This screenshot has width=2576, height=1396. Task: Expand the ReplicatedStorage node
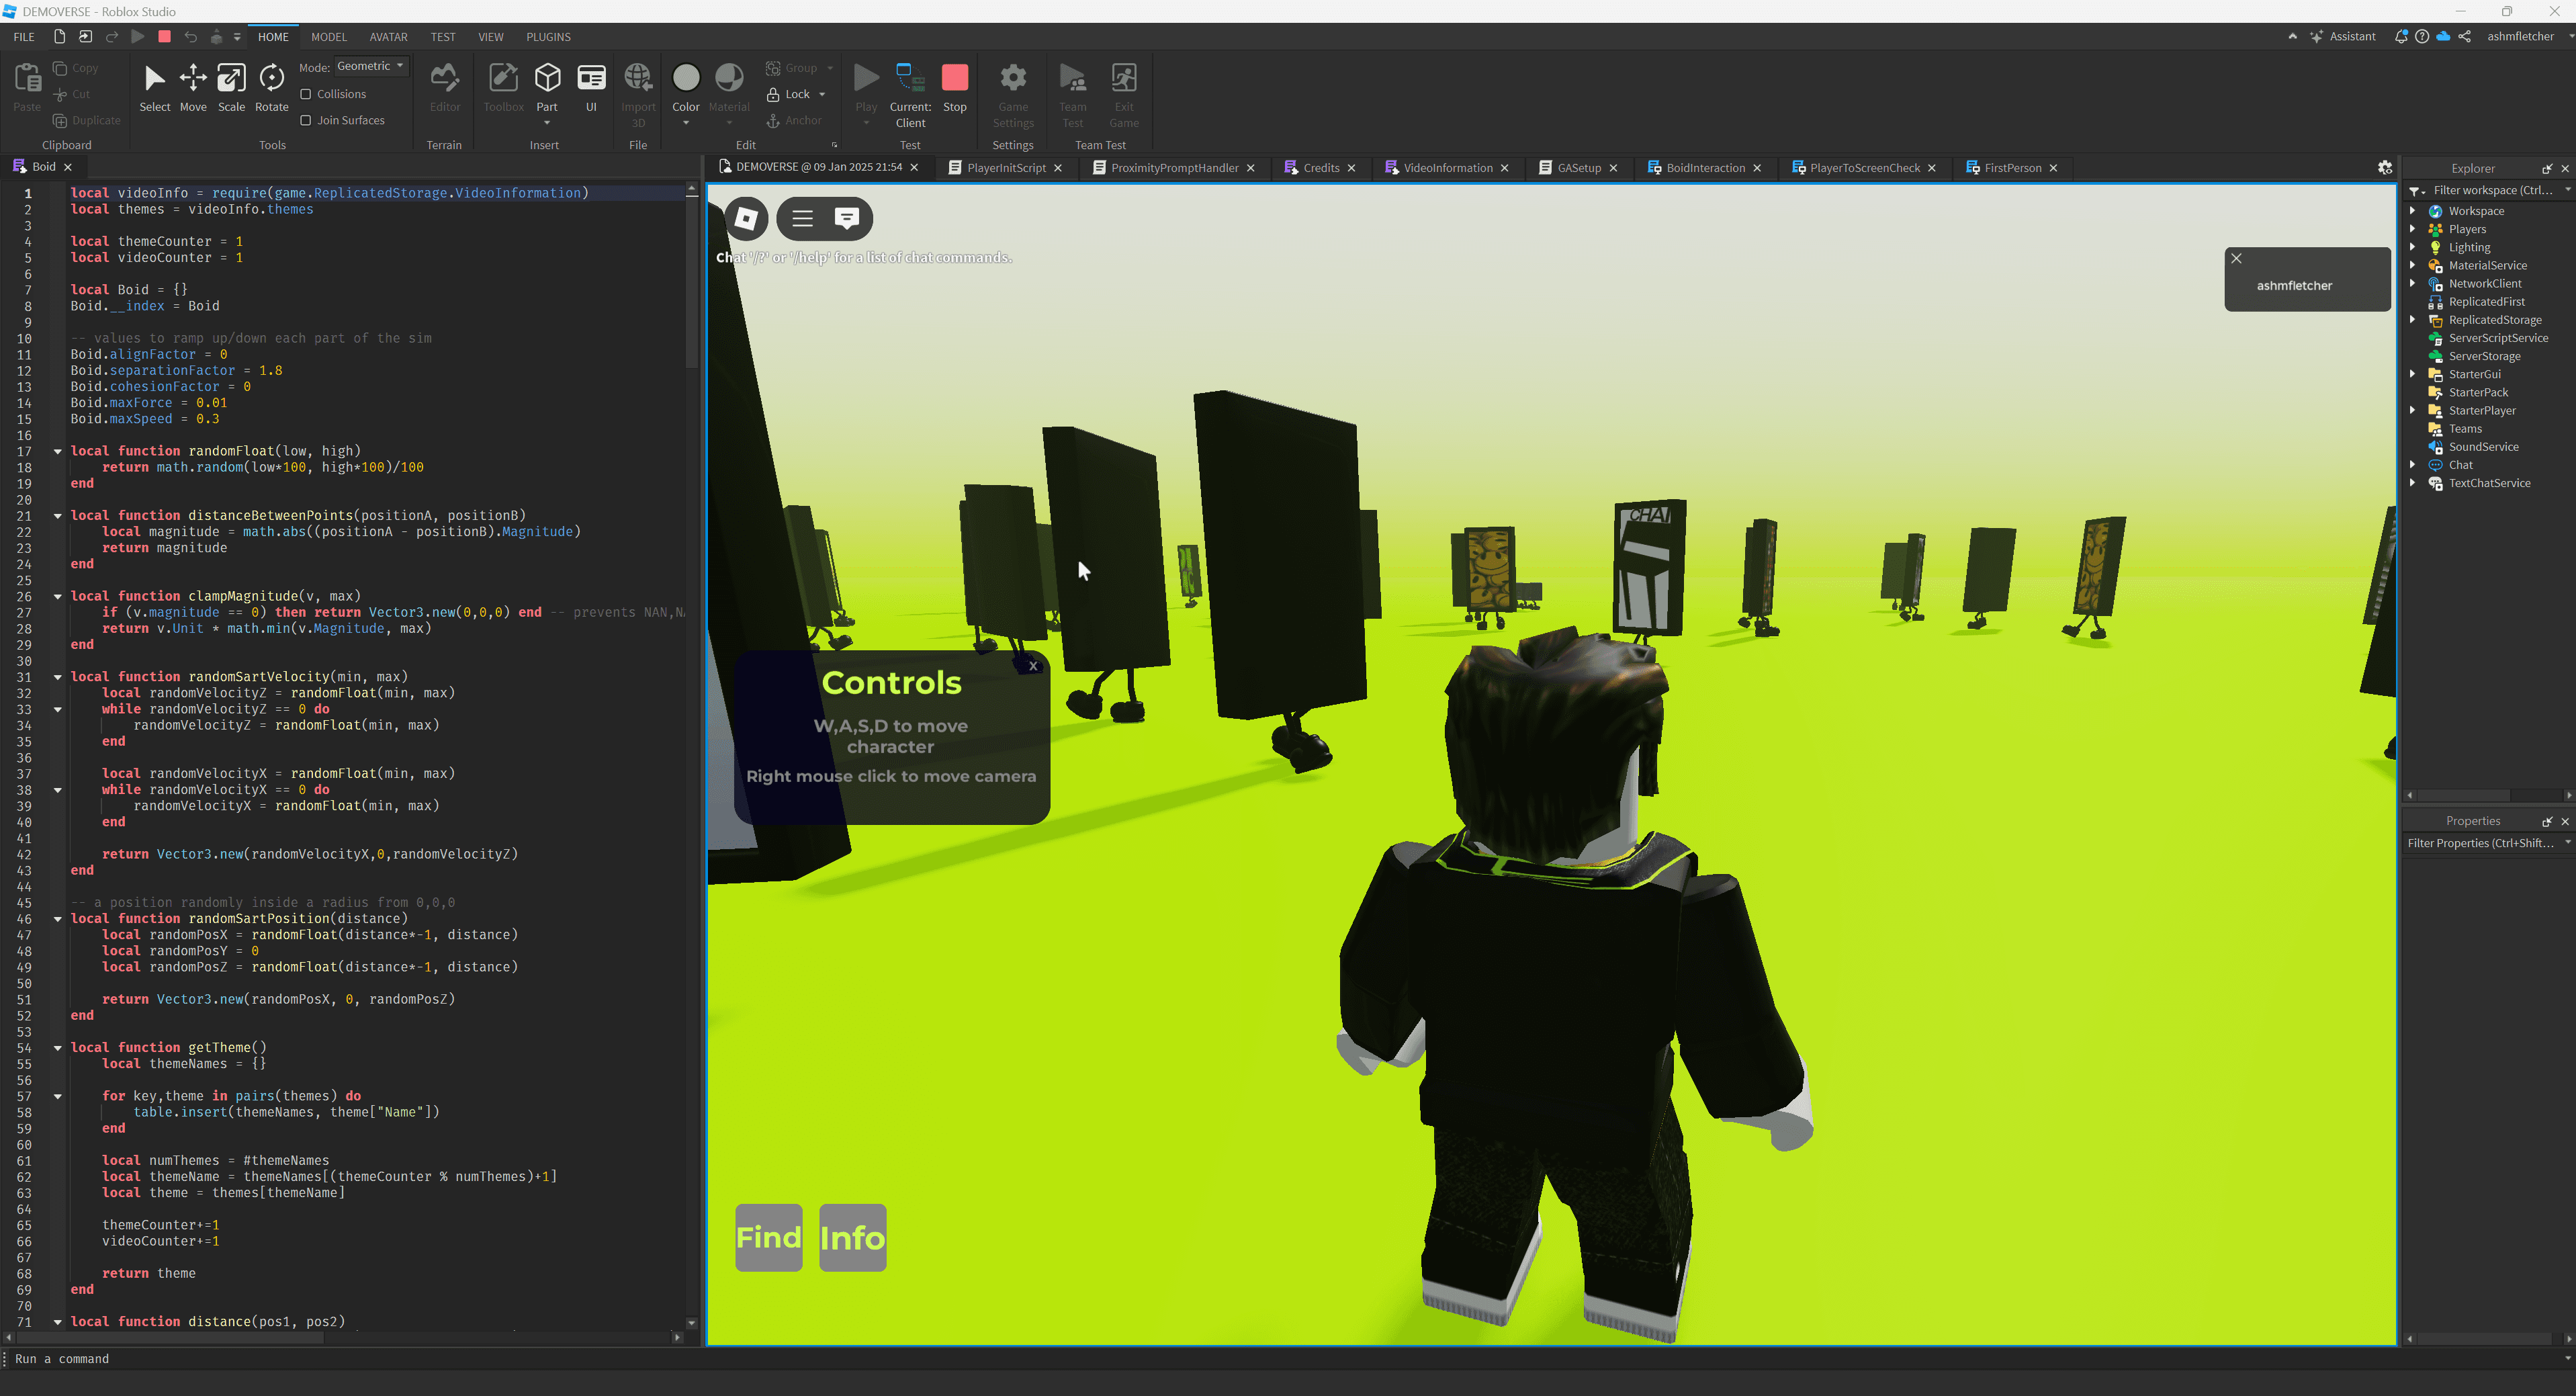(2413, 320)
